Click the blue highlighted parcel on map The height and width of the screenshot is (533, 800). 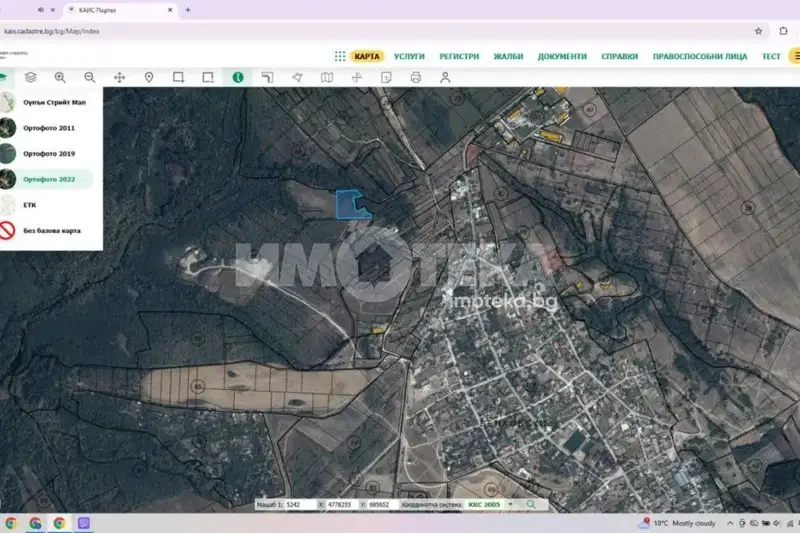tap(349, 205)
